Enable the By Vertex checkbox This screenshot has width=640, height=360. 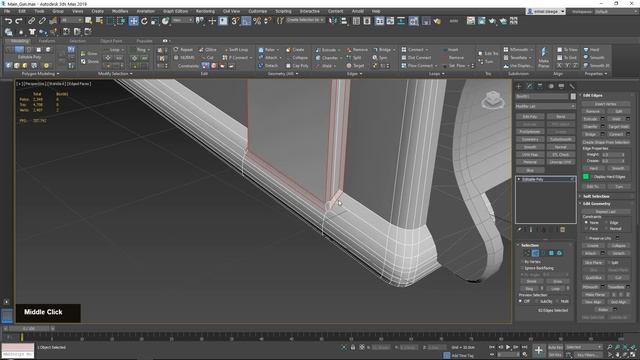[x=522, y=262]
